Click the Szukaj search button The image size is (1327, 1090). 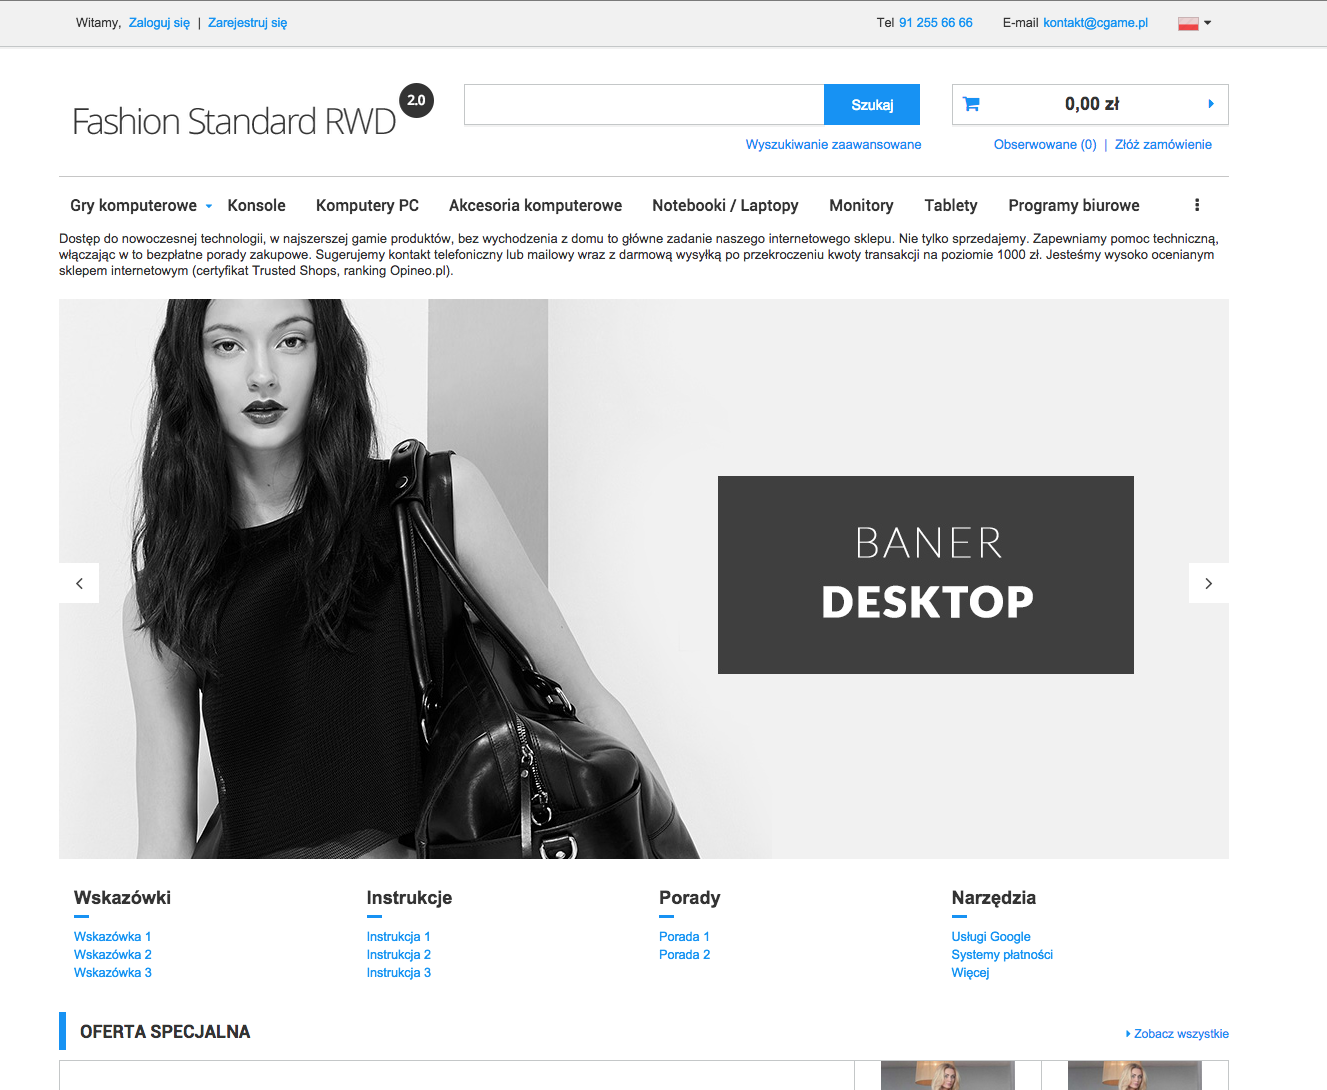[872, 104]
